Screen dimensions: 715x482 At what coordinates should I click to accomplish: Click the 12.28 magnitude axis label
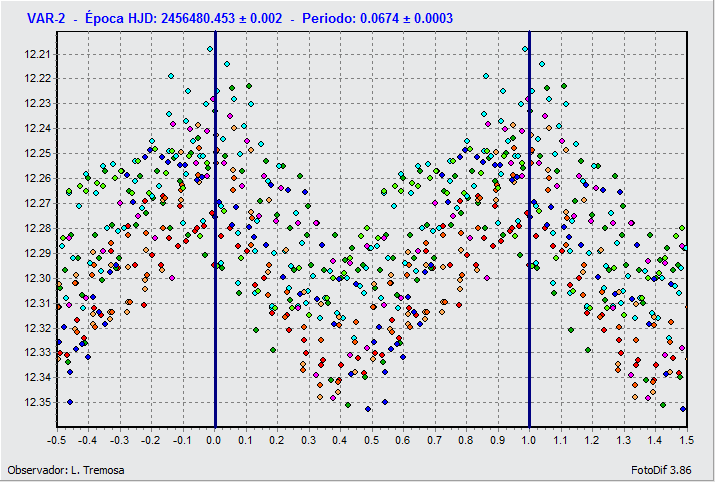click(36, 228)
